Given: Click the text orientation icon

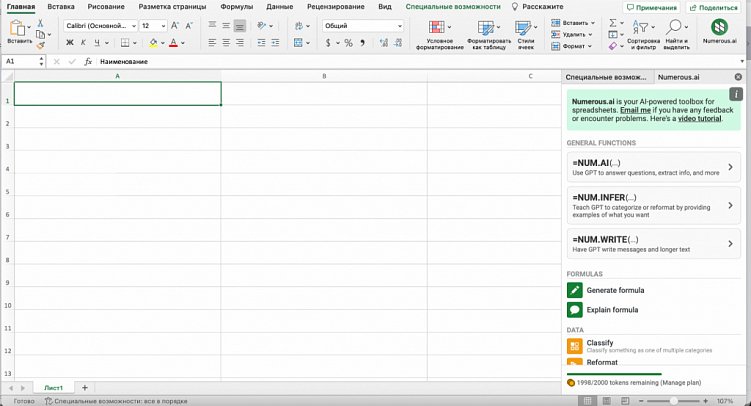Looking at the screenshot, I should click(262, 26).
